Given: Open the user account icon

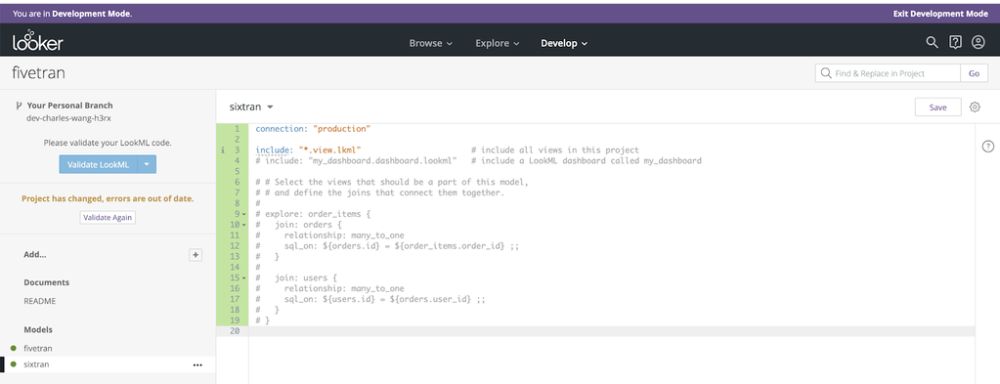Looking at the screenshot, I should 978,42.
